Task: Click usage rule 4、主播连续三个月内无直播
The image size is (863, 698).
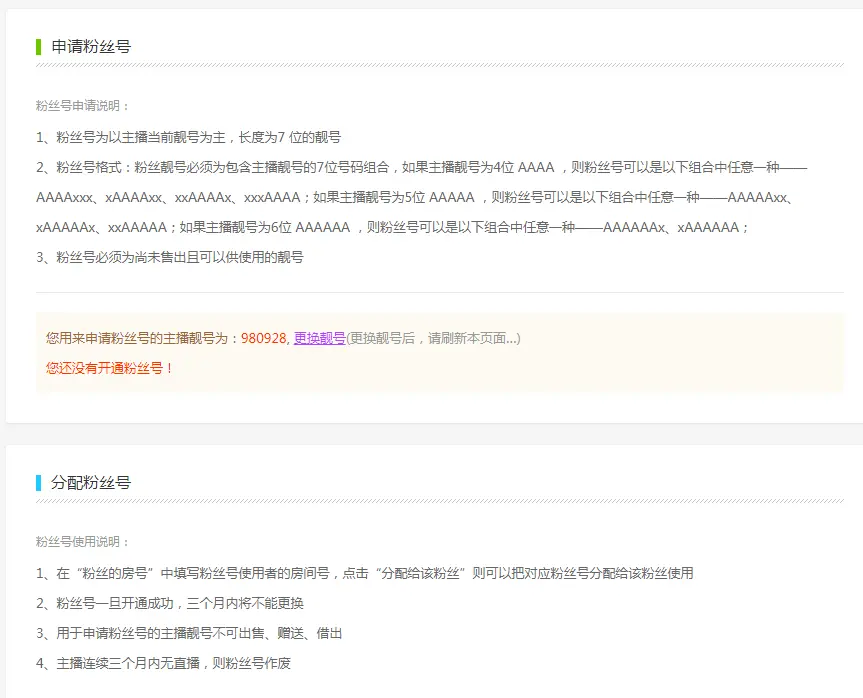Action: [x=163, y=663]
